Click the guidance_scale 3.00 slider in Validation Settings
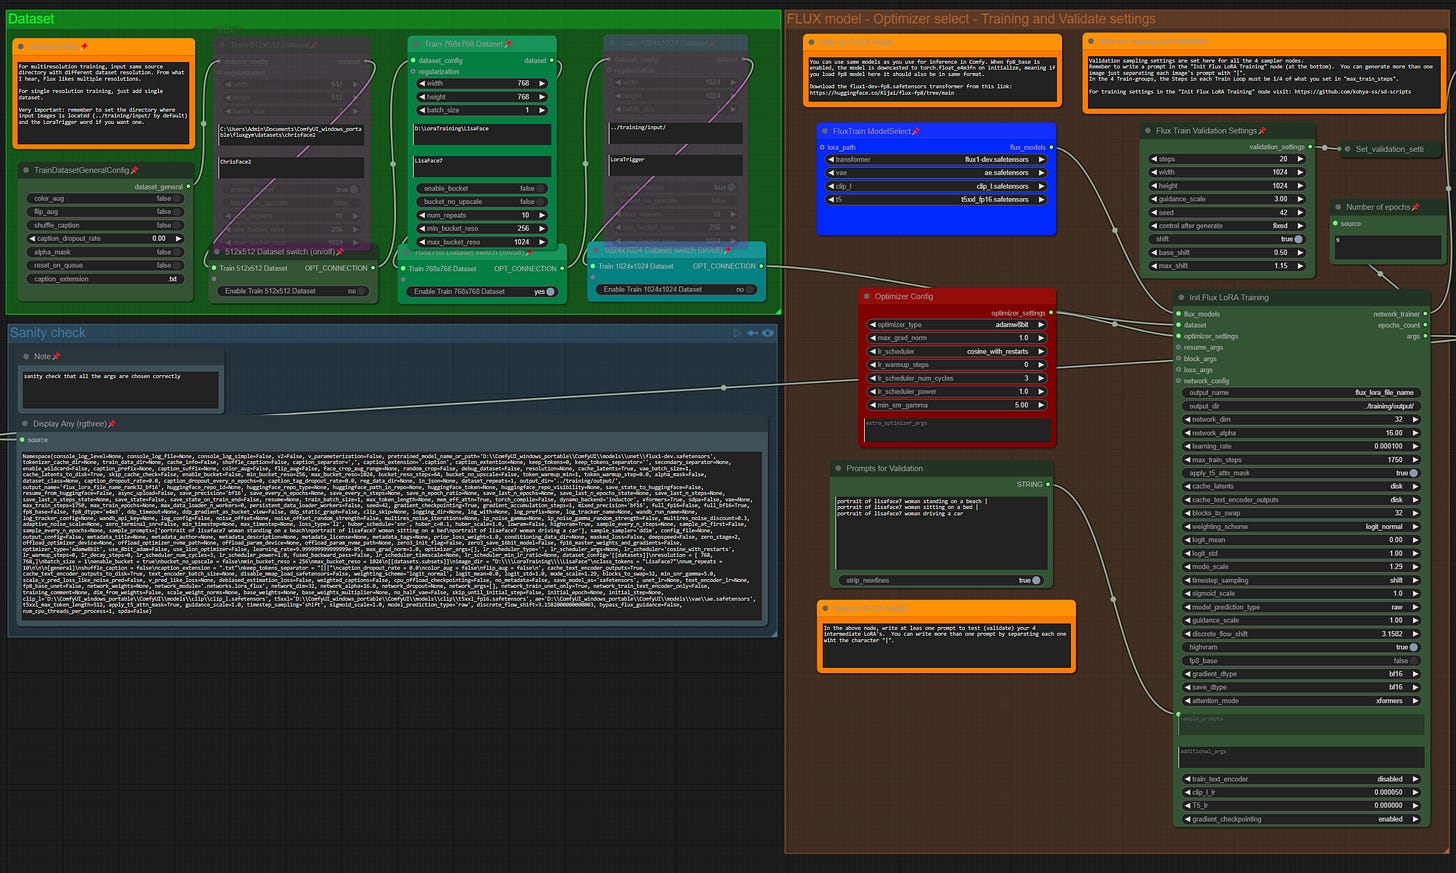The height and width of the screenshot is (873, 1456). 1226,199
